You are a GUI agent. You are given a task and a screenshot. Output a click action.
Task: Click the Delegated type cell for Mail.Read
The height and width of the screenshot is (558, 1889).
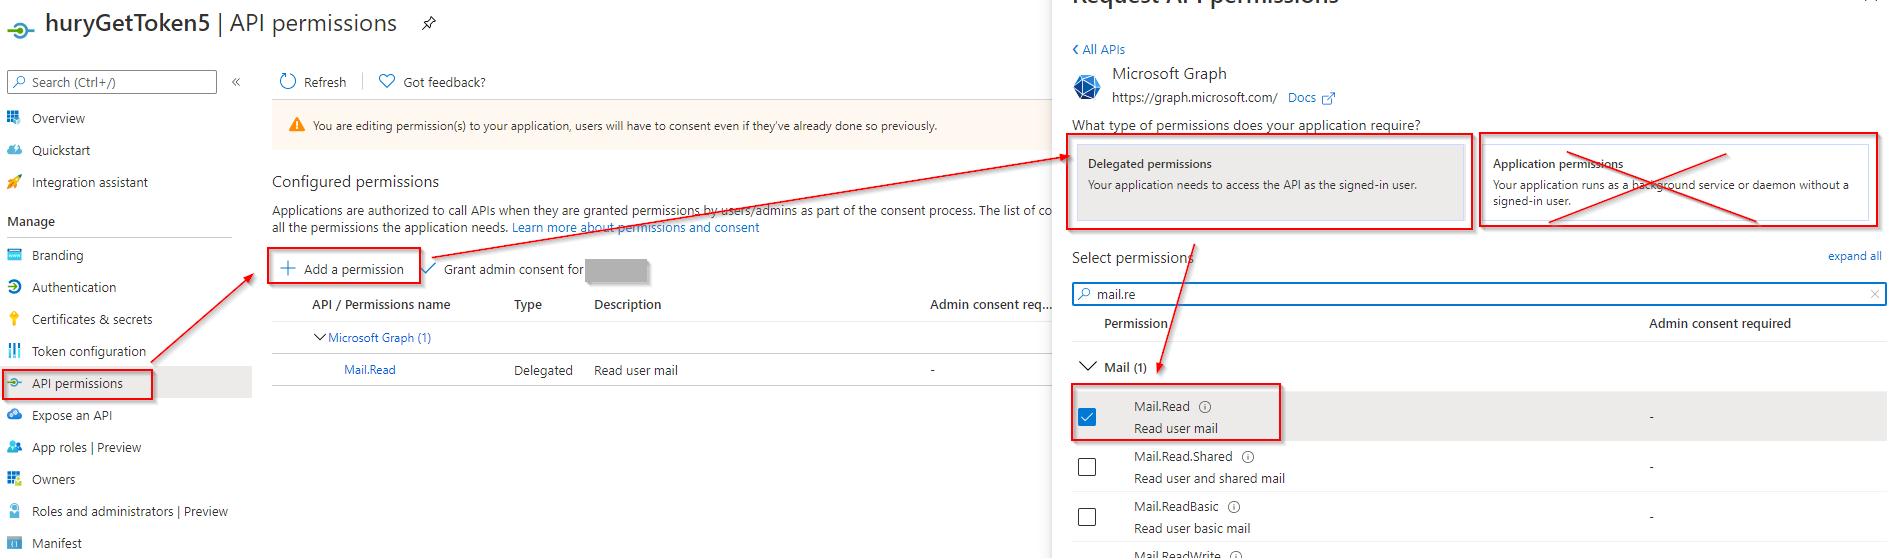click(x=543, y=370)
